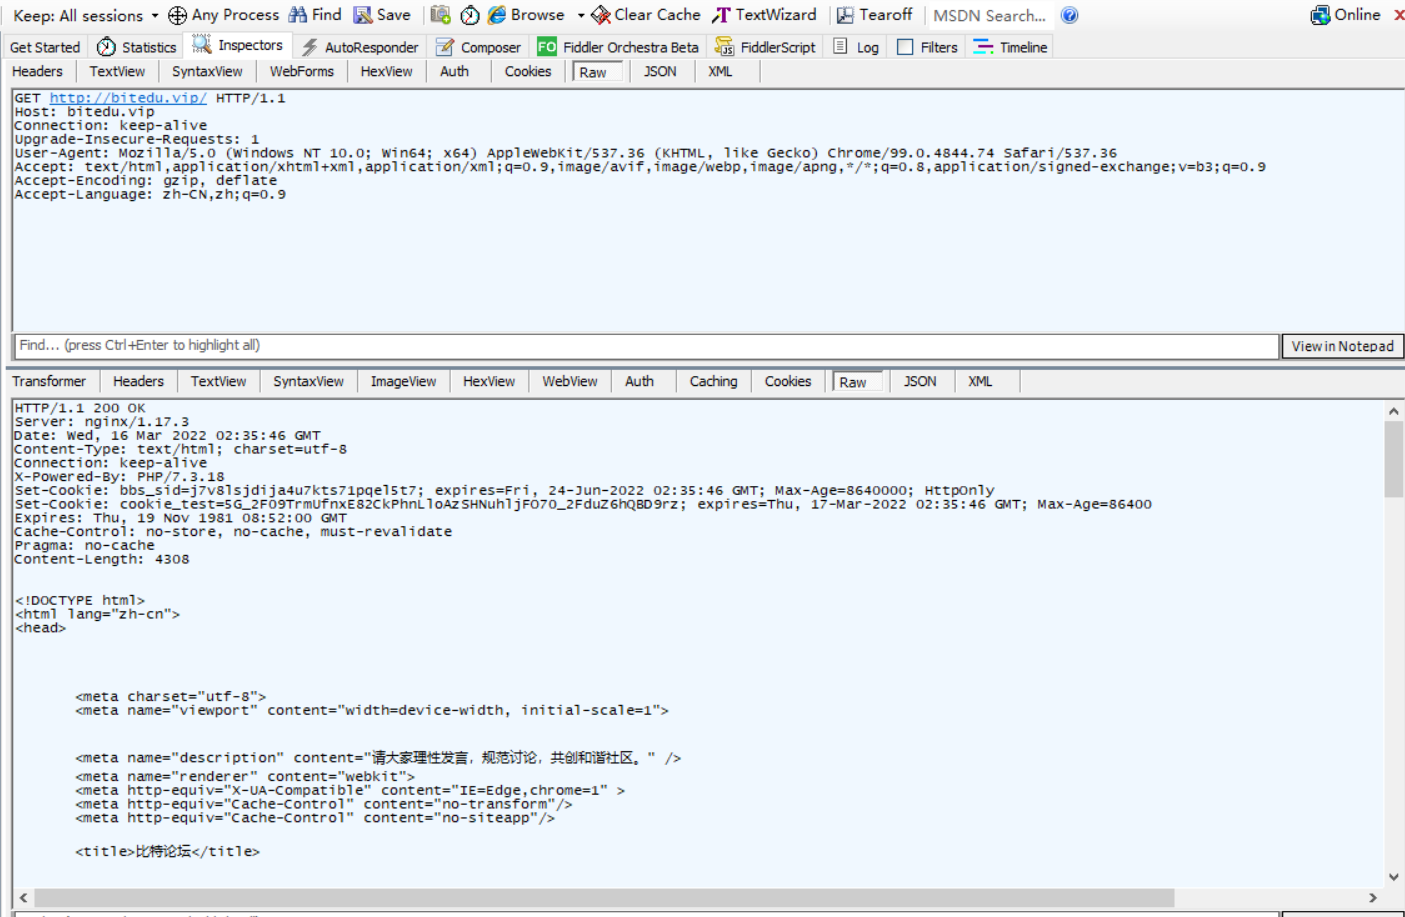Switch response inspector to Headers tab

(138, 382)
